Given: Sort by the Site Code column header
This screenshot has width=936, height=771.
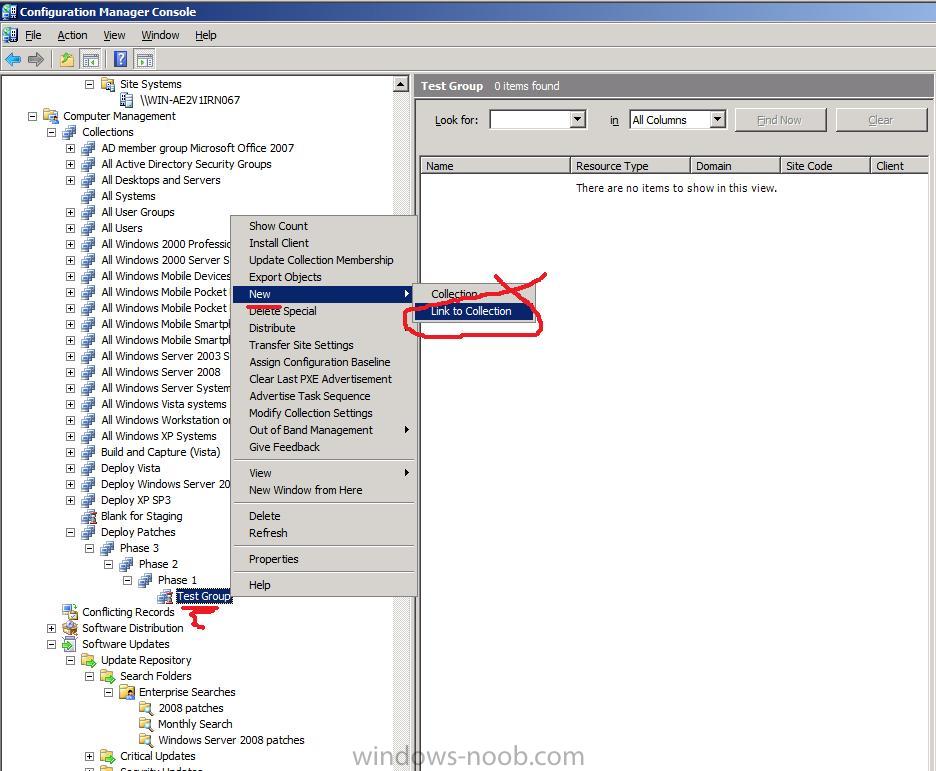Looking at the screenshot, I should click(825, 166).
